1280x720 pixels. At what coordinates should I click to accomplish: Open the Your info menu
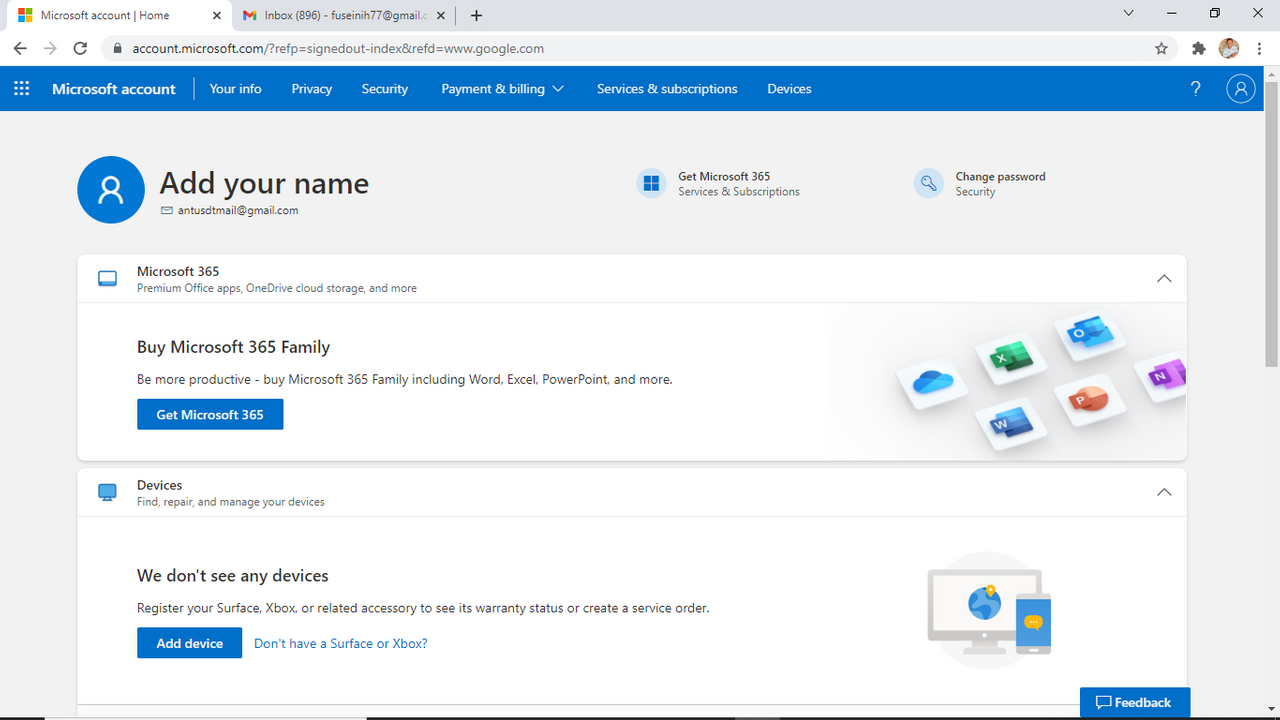tap(236, 89)
